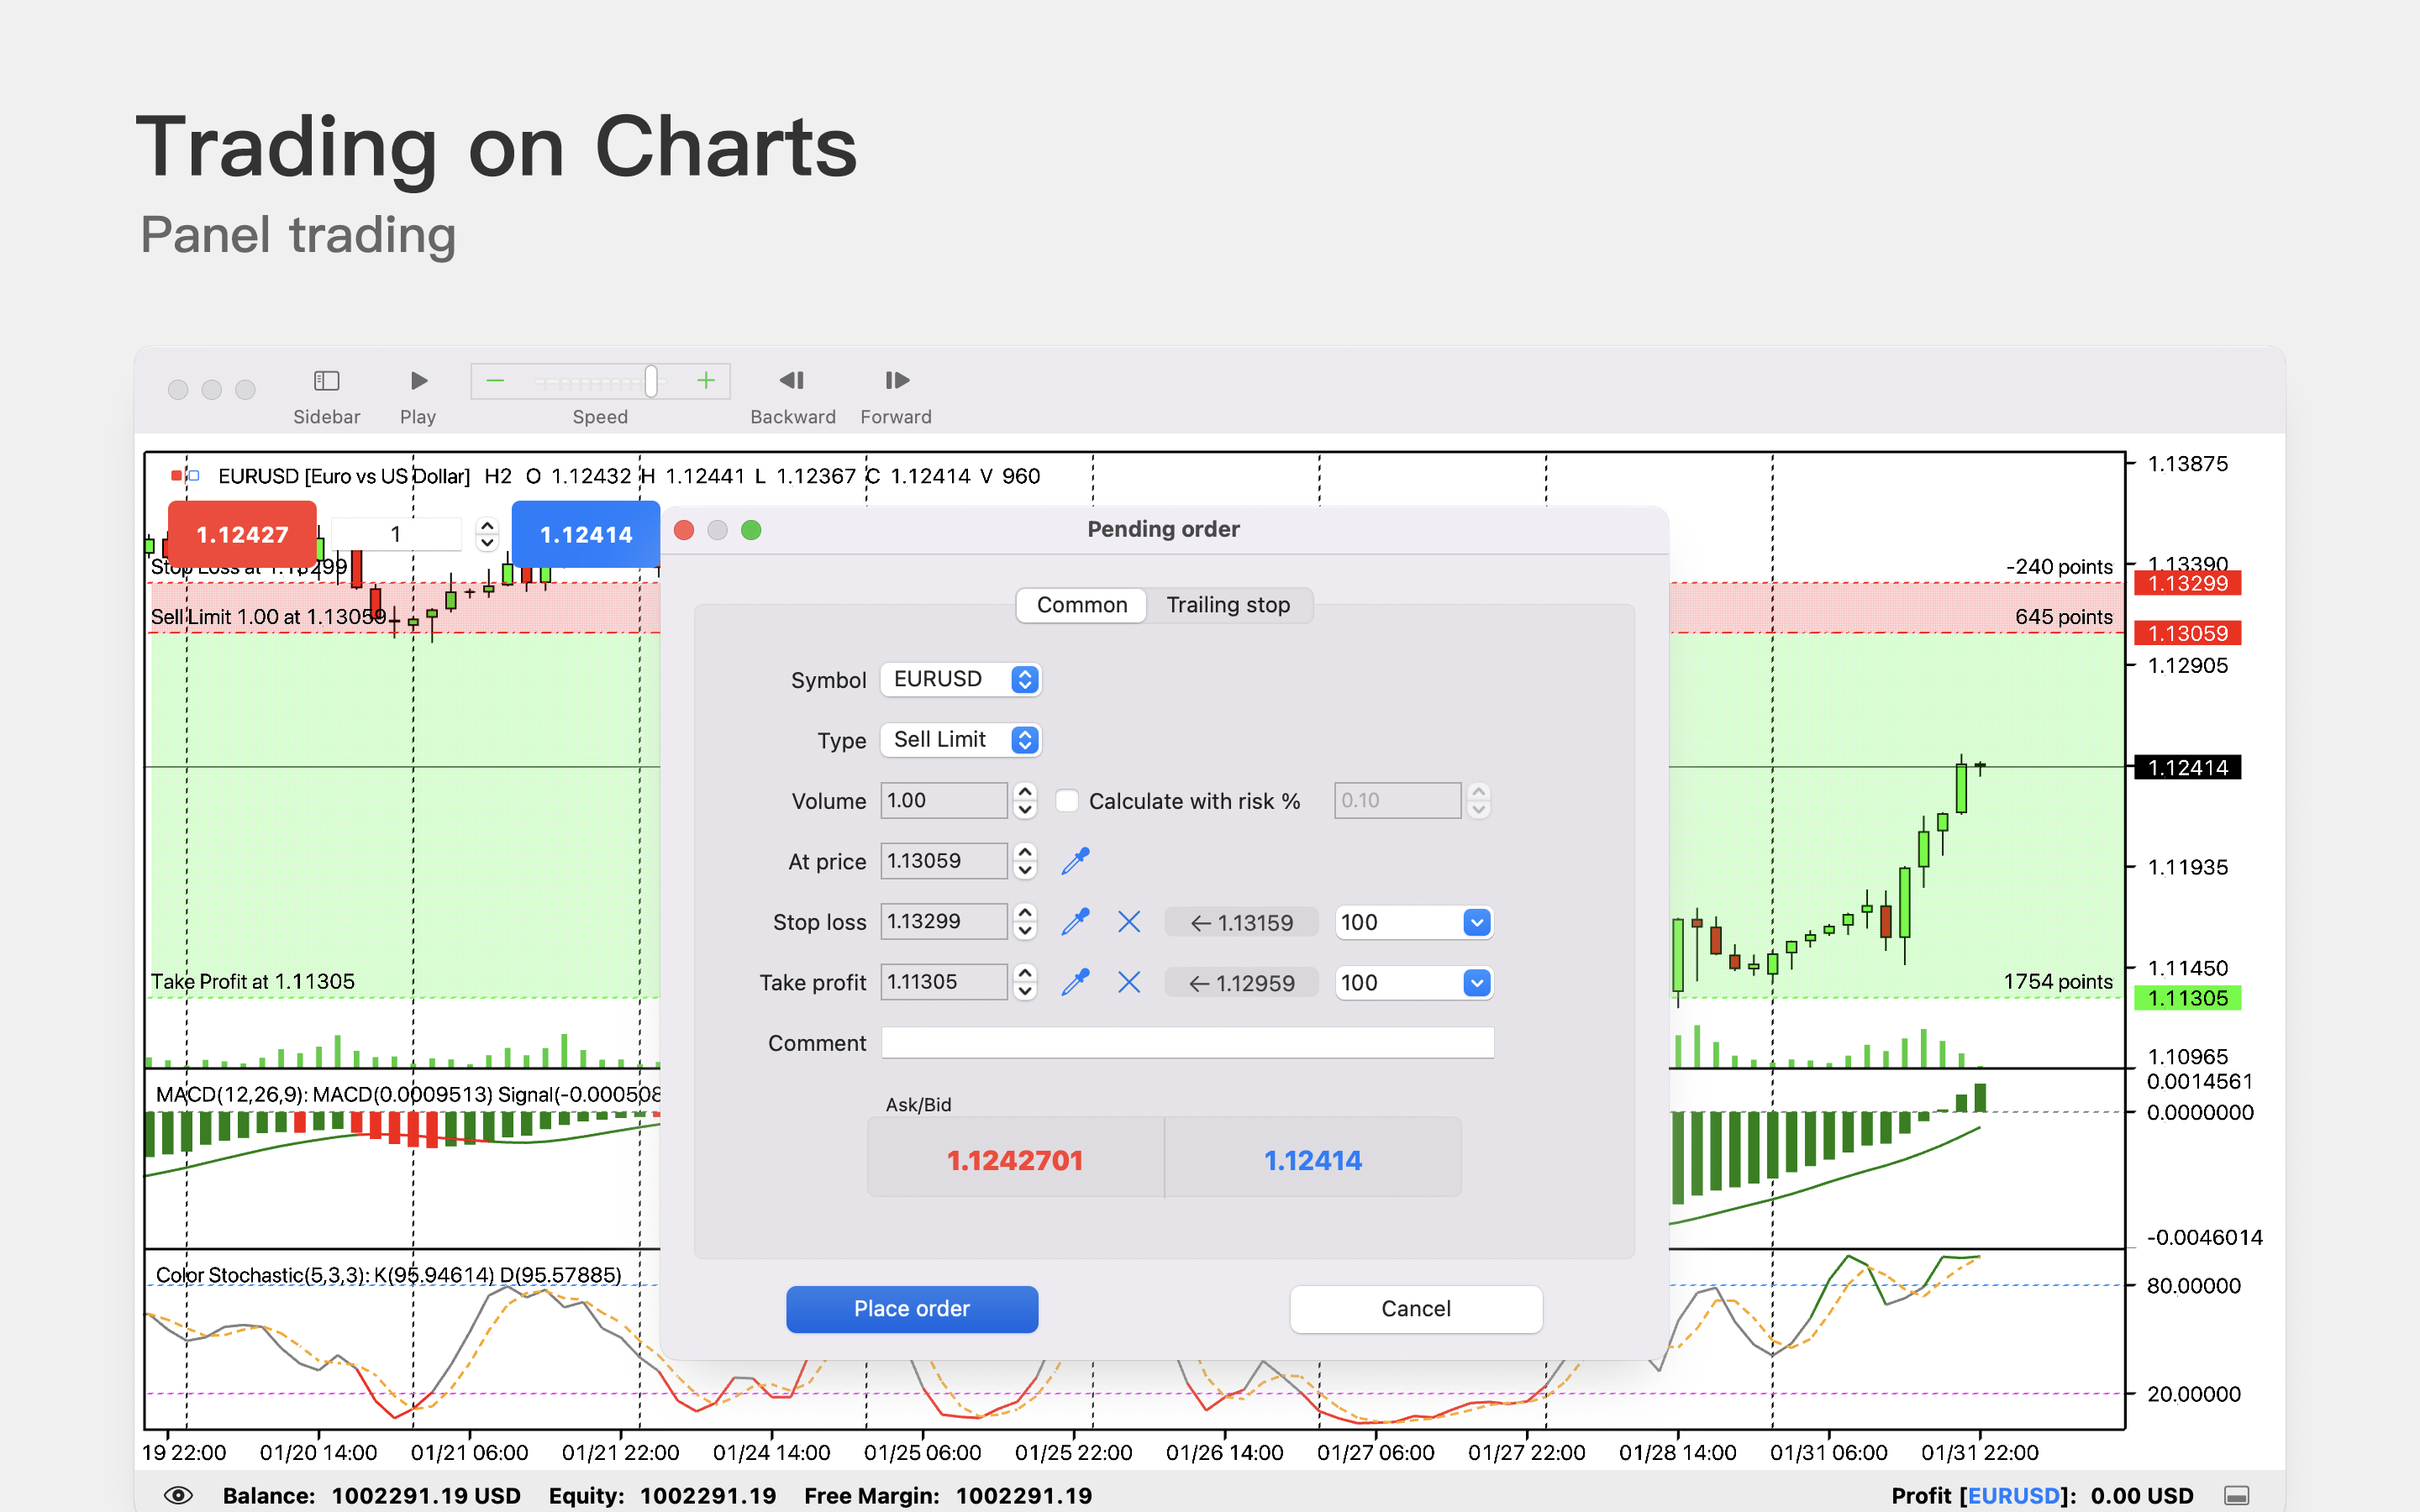Enable Calculate with risk % checkbox
2420x1512 pixels.
1067,801
